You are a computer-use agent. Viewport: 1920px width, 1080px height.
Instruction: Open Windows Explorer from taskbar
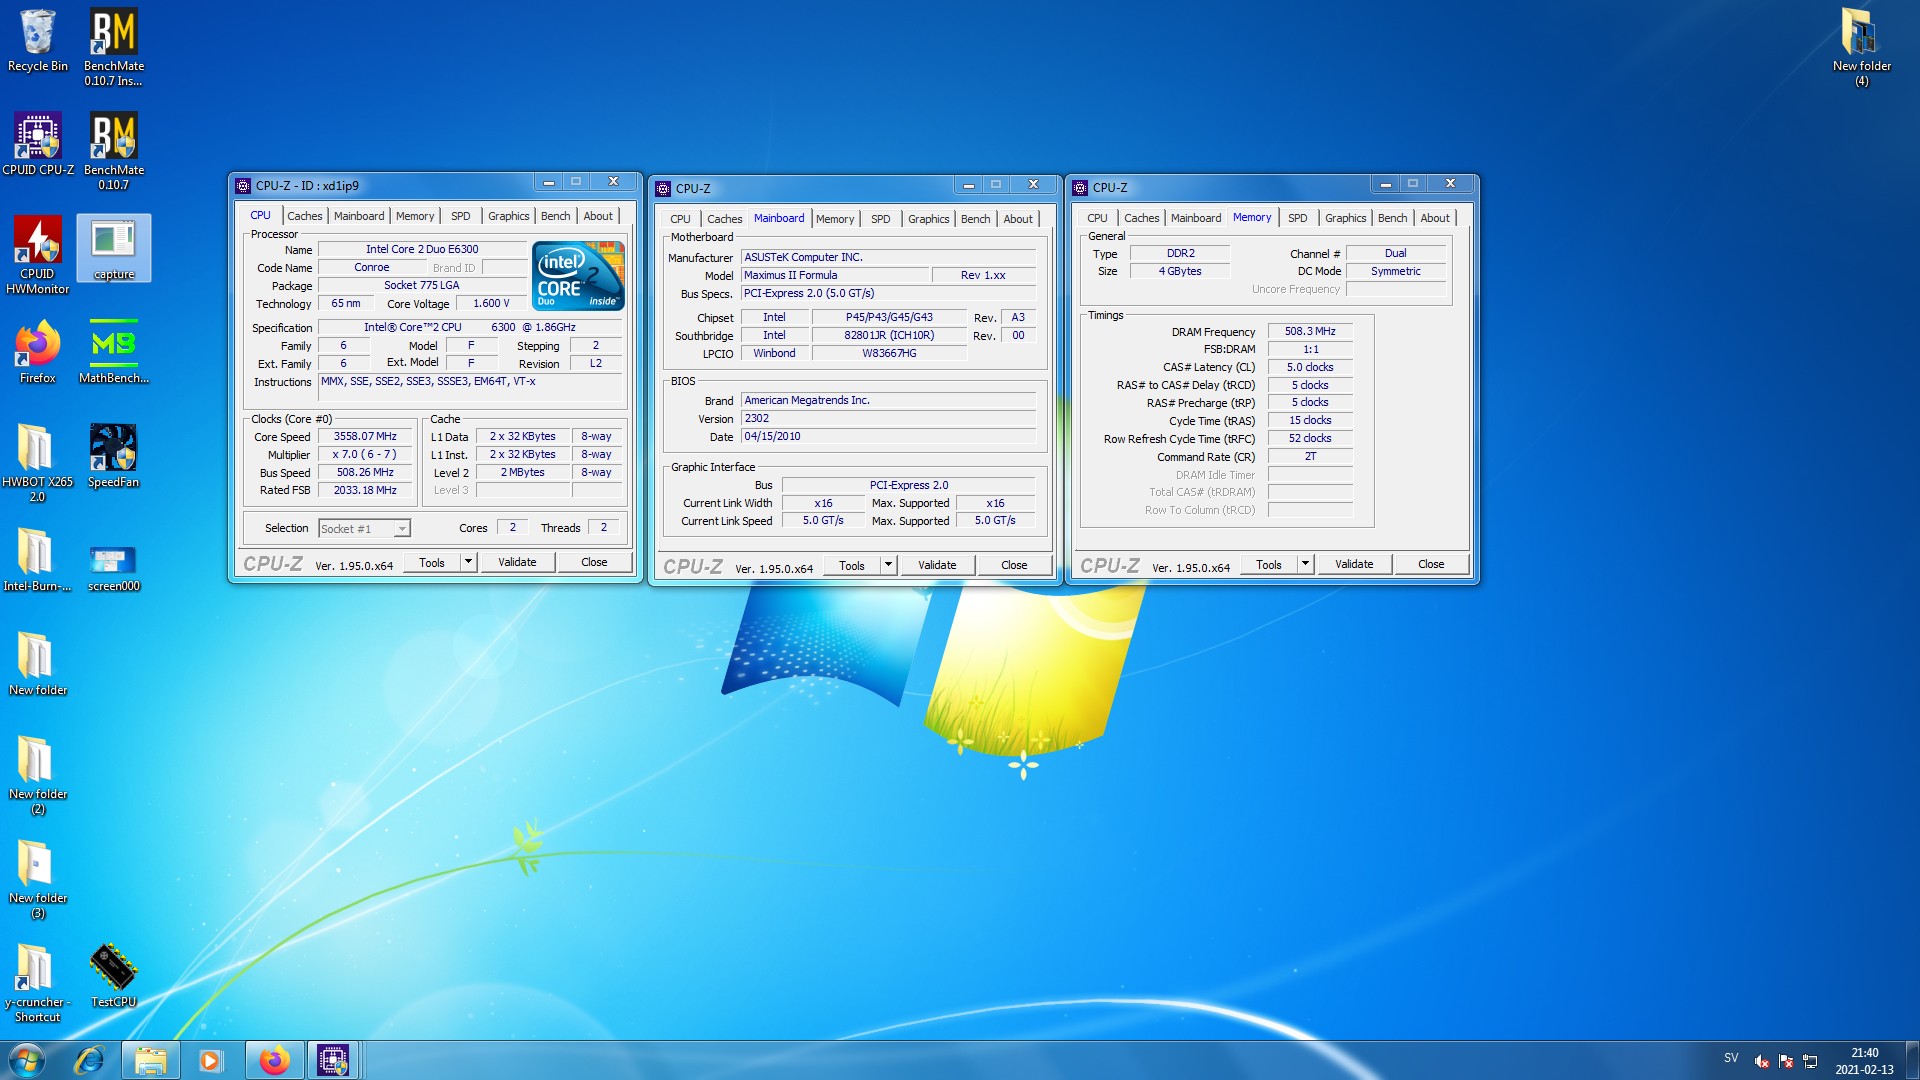coord(150,1060)
